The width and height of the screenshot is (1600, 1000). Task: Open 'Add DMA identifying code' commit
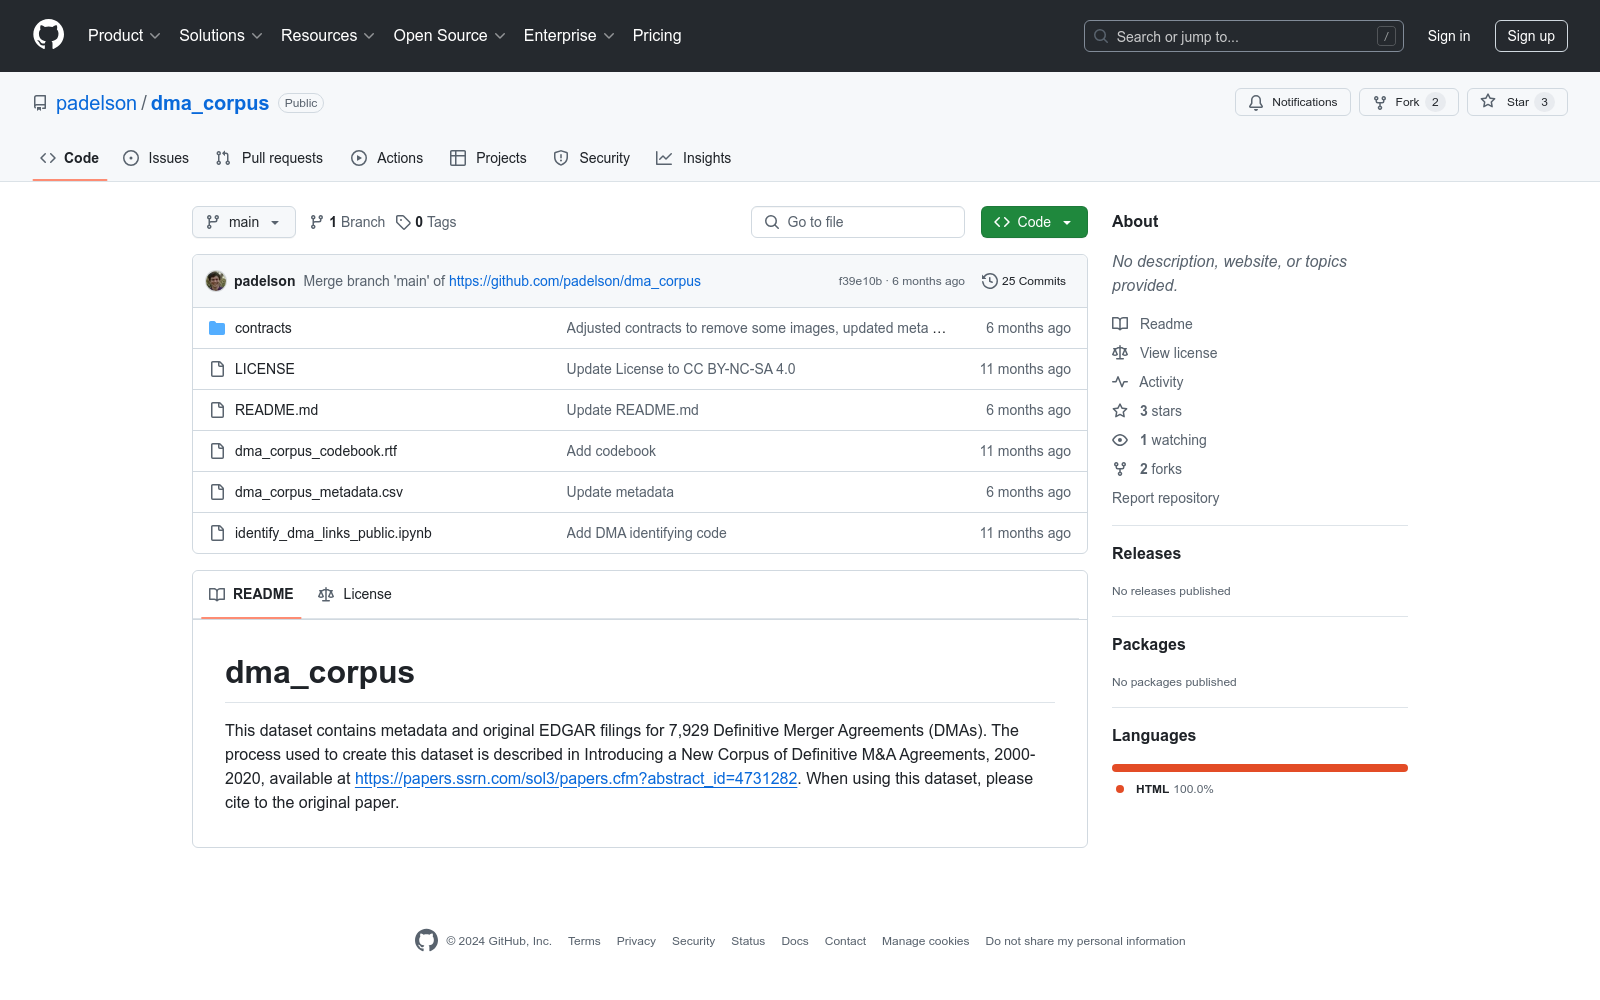(647, 533)
